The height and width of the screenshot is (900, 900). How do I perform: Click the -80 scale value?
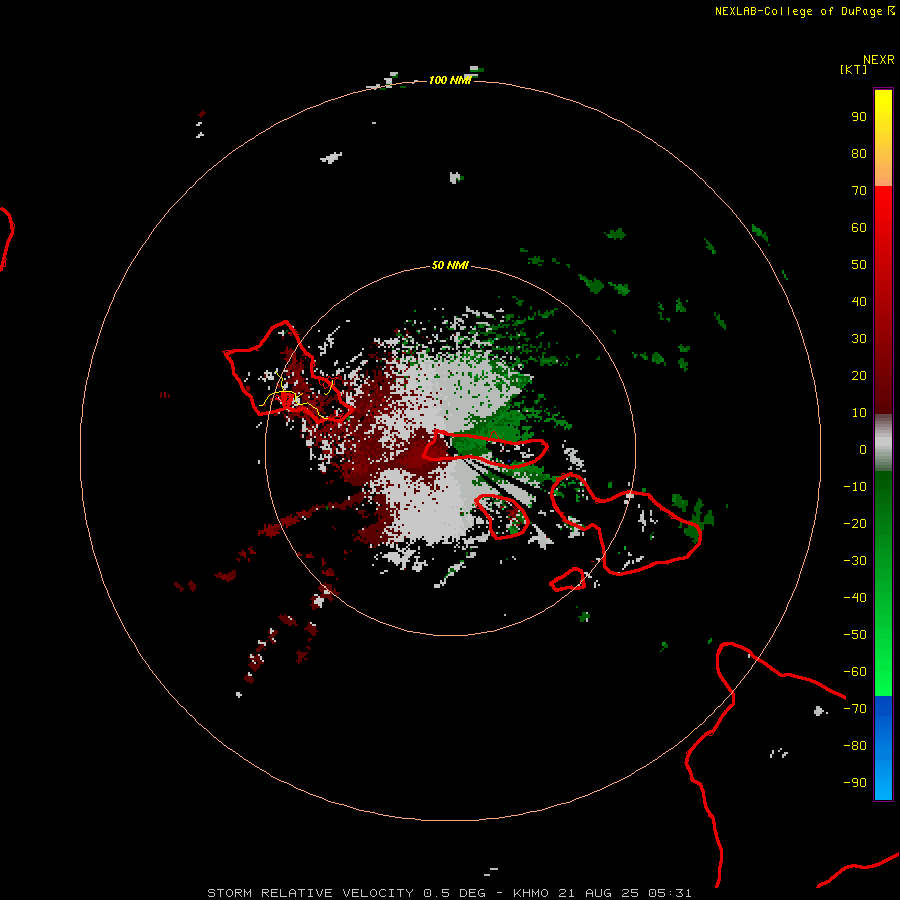(855, 746)
